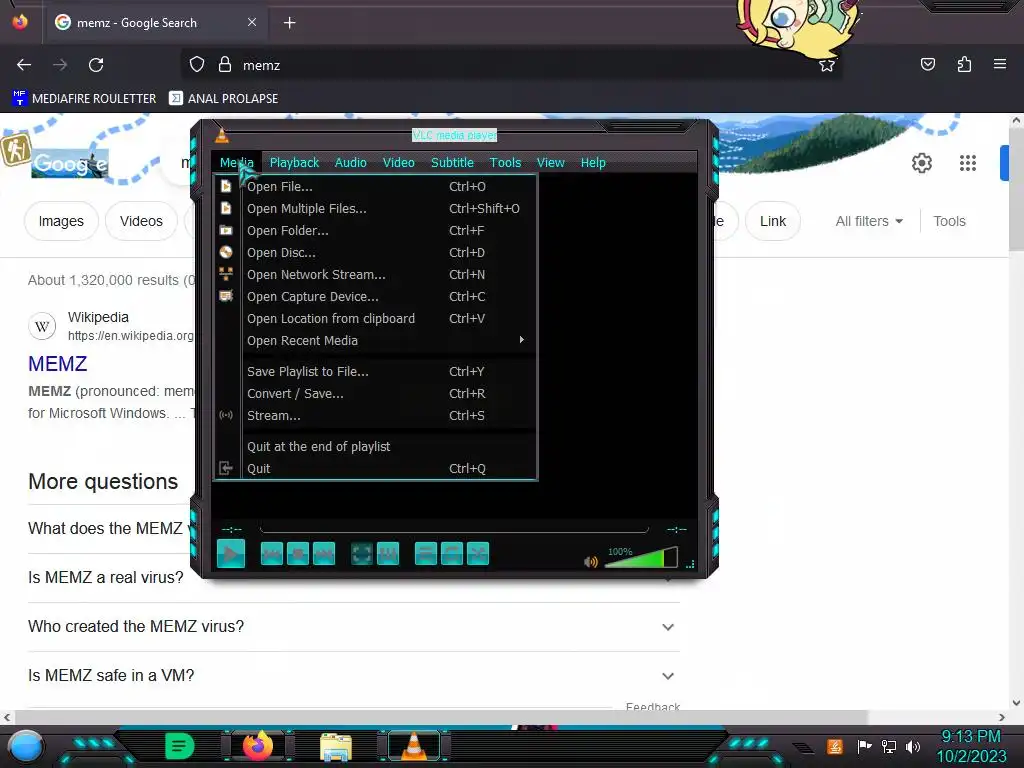Click the VLC cone icon in title bar
1024x768 pixels.
(x=222, y=135)
